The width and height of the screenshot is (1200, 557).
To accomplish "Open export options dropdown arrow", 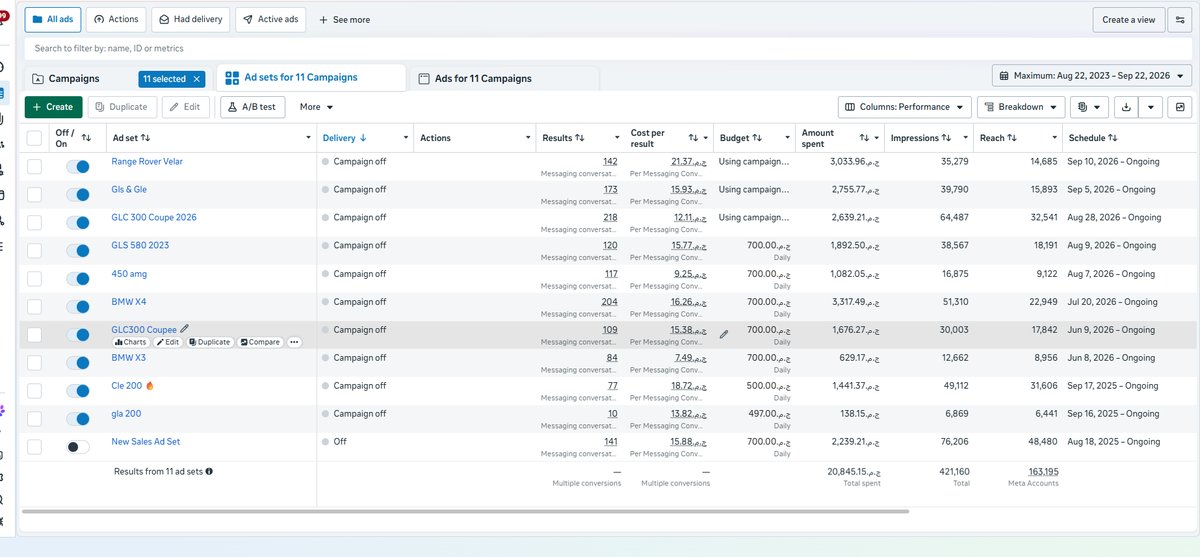I will pos(1152,107).
